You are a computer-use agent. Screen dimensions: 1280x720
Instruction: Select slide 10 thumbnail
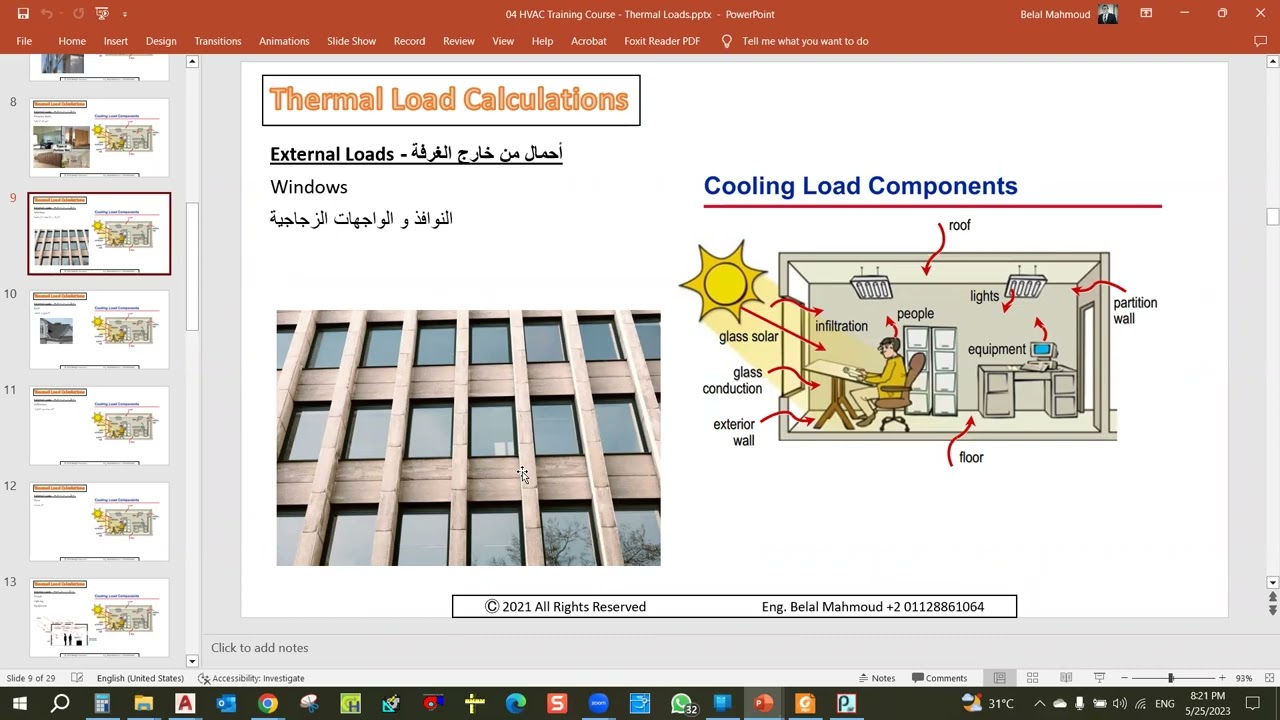[x=99, y=329]
